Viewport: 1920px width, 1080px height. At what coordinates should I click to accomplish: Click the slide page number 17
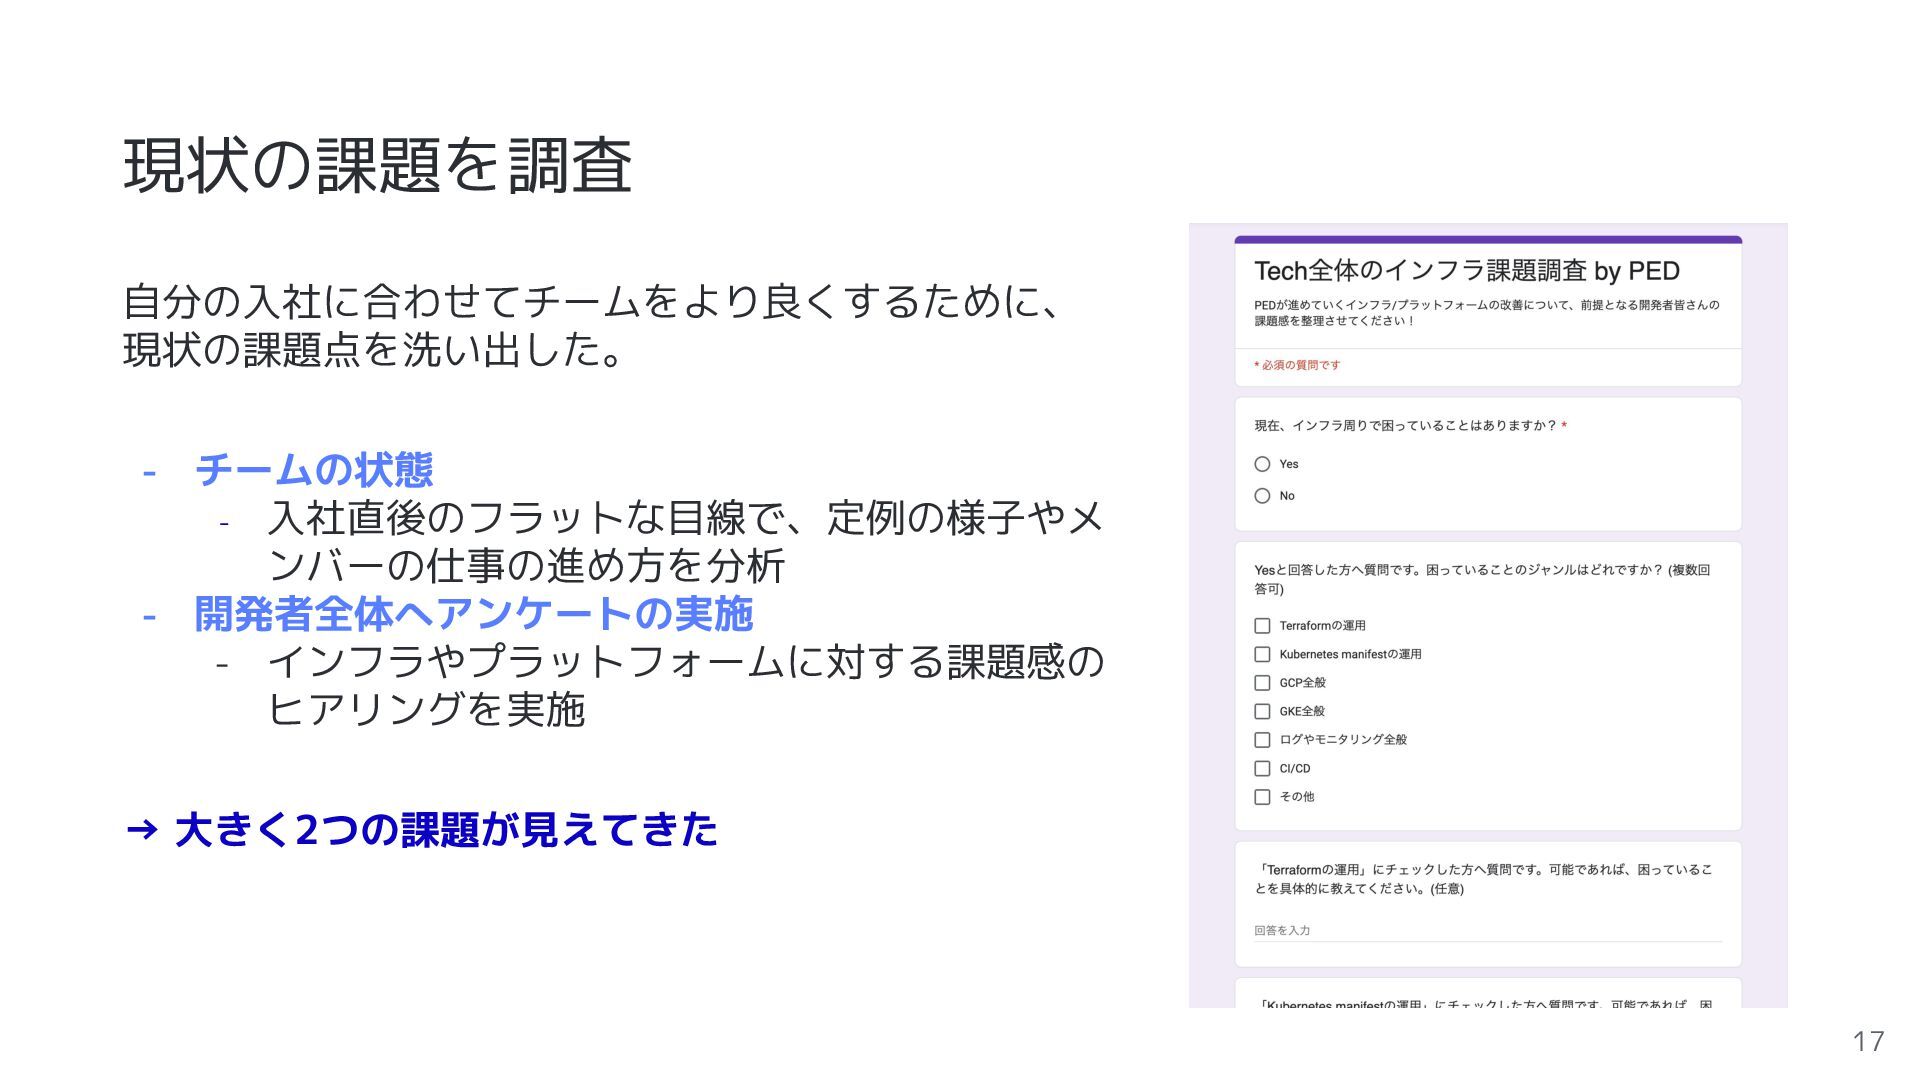pyautogui.click(x=1867, y=1042)
